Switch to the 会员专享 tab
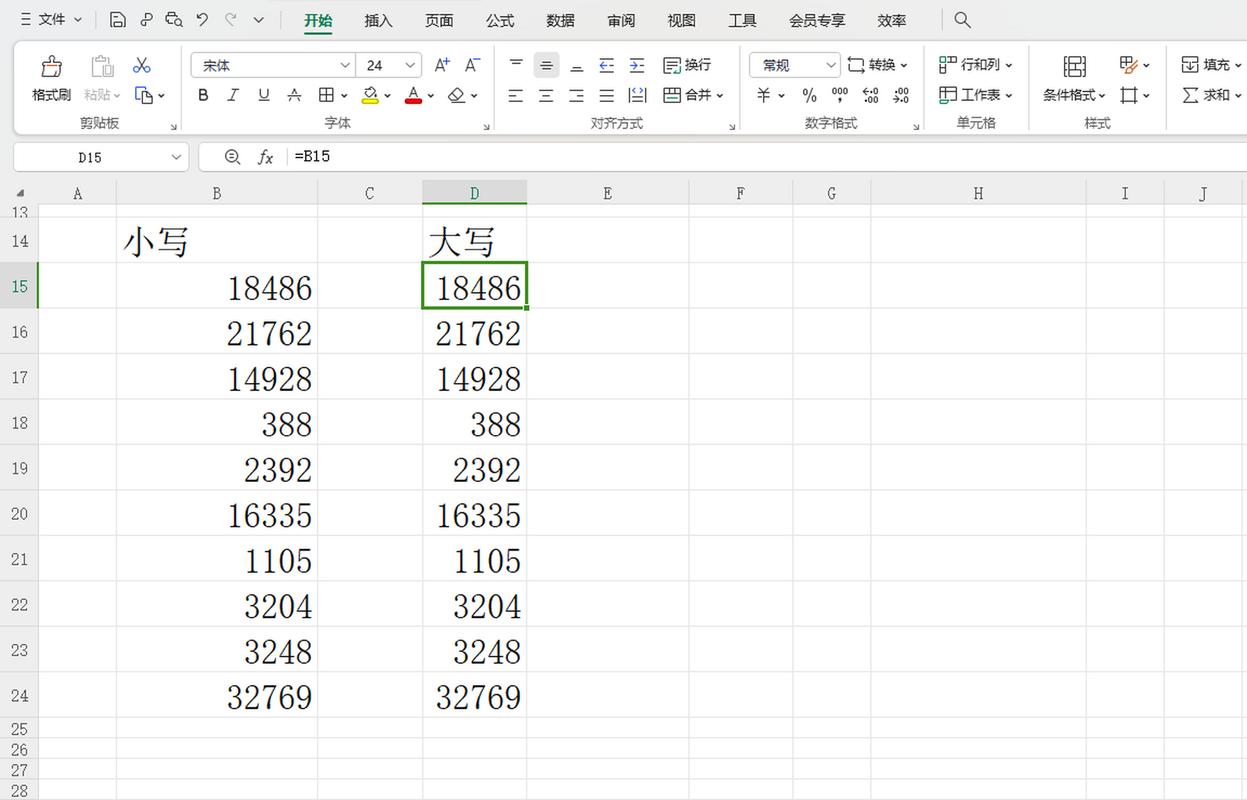This screenshot has height=800, width=1247. (817, 20)
